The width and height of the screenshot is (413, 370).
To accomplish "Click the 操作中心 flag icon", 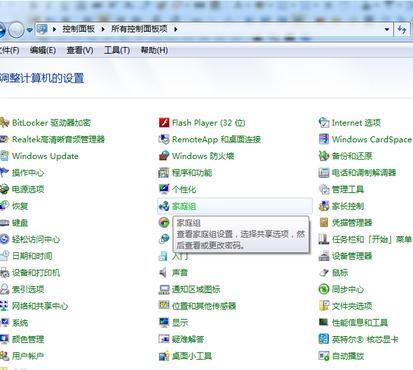I will [x=4, y=172].
